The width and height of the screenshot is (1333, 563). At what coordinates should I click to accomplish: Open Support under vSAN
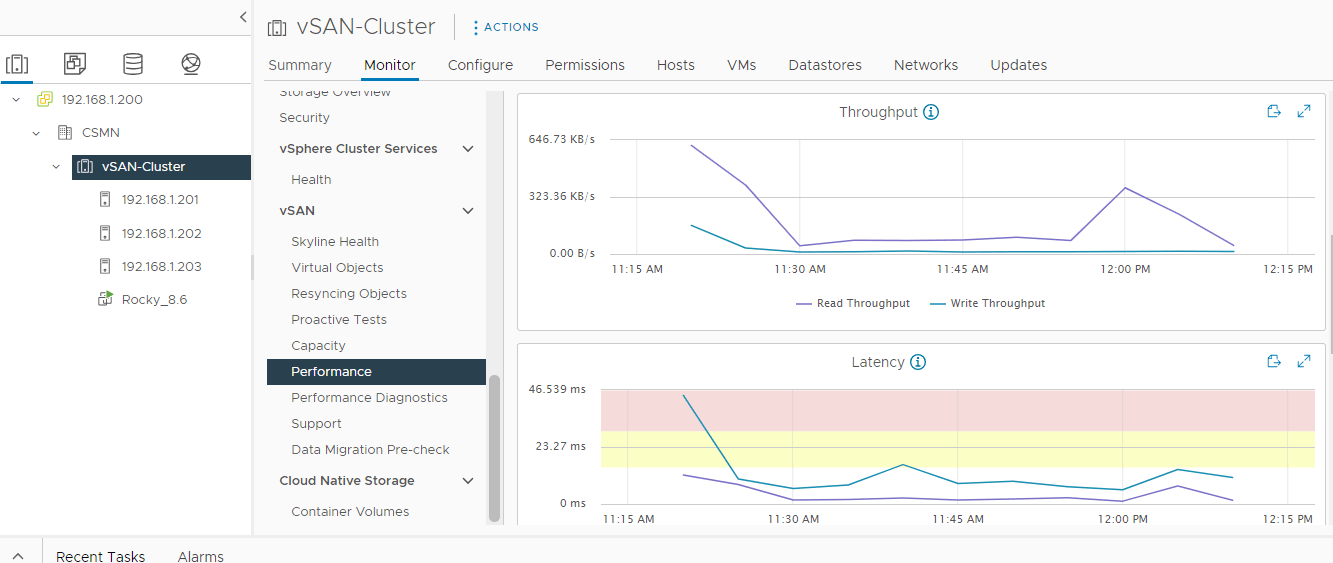316,424
